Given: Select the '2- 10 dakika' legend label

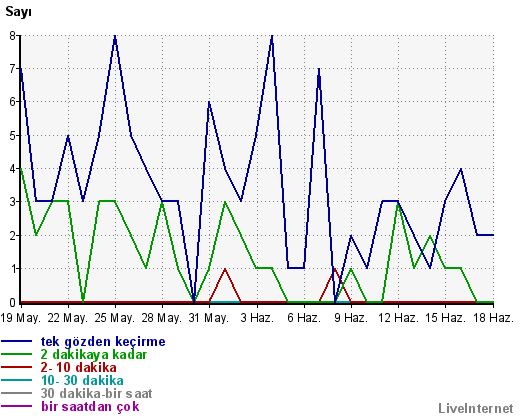Looking at the screenshot, I should tap(79, 367).
